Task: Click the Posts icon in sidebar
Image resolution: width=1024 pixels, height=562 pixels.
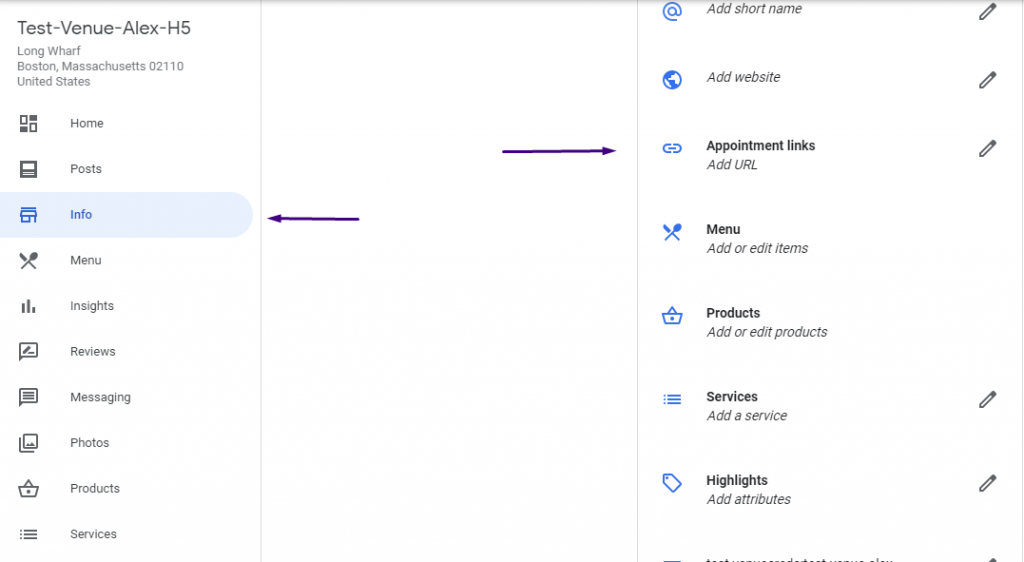Action: (x=28, y=169)
